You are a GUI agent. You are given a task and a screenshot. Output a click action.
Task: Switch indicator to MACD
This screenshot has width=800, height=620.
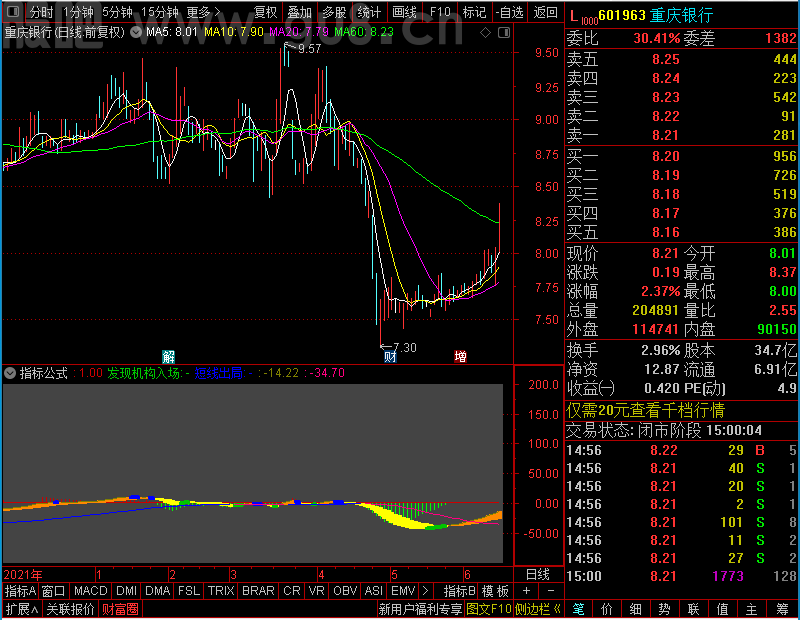(x=90, y=591)
